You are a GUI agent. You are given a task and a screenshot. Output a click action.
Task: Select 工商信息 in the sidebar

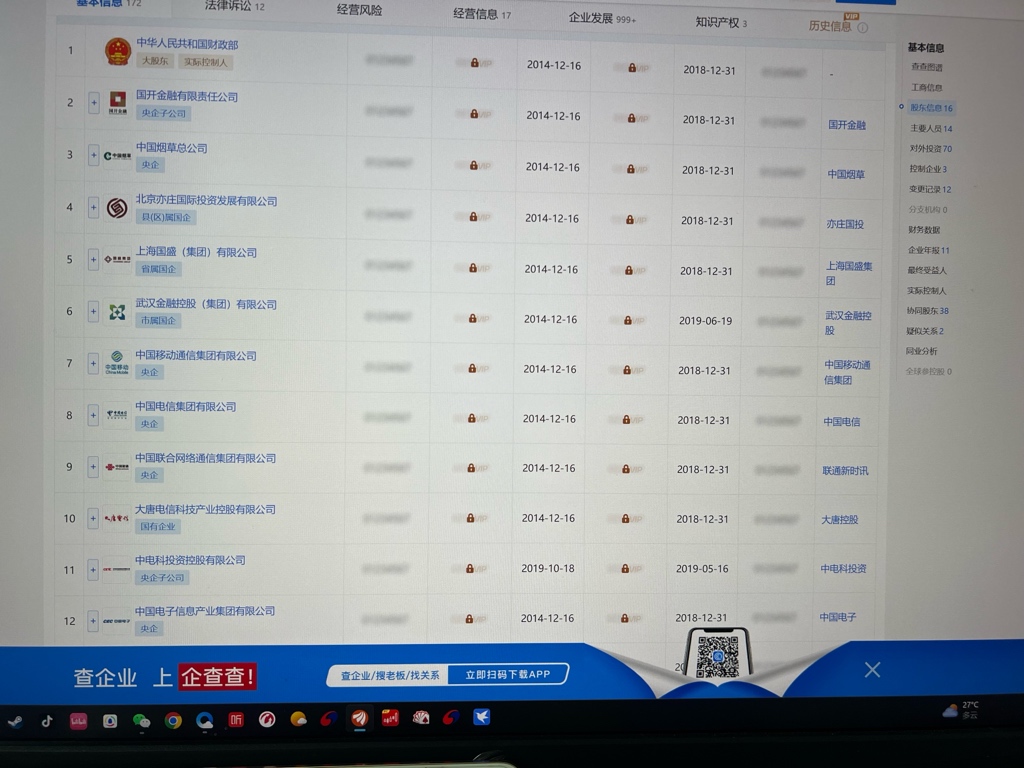click(x=927, y=87)
